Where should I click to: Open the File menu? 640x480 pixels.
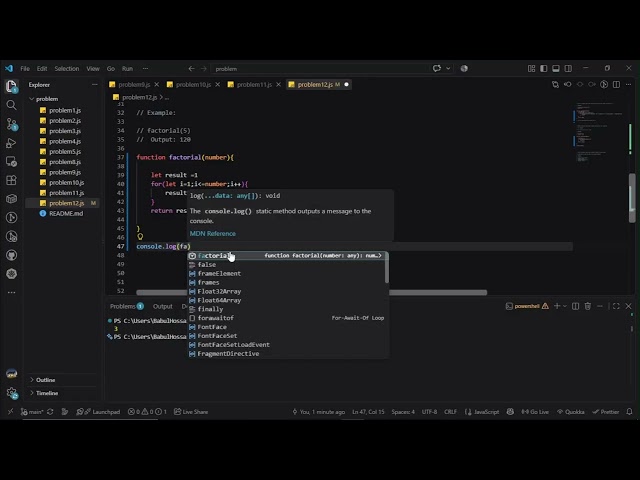point(25,69)
